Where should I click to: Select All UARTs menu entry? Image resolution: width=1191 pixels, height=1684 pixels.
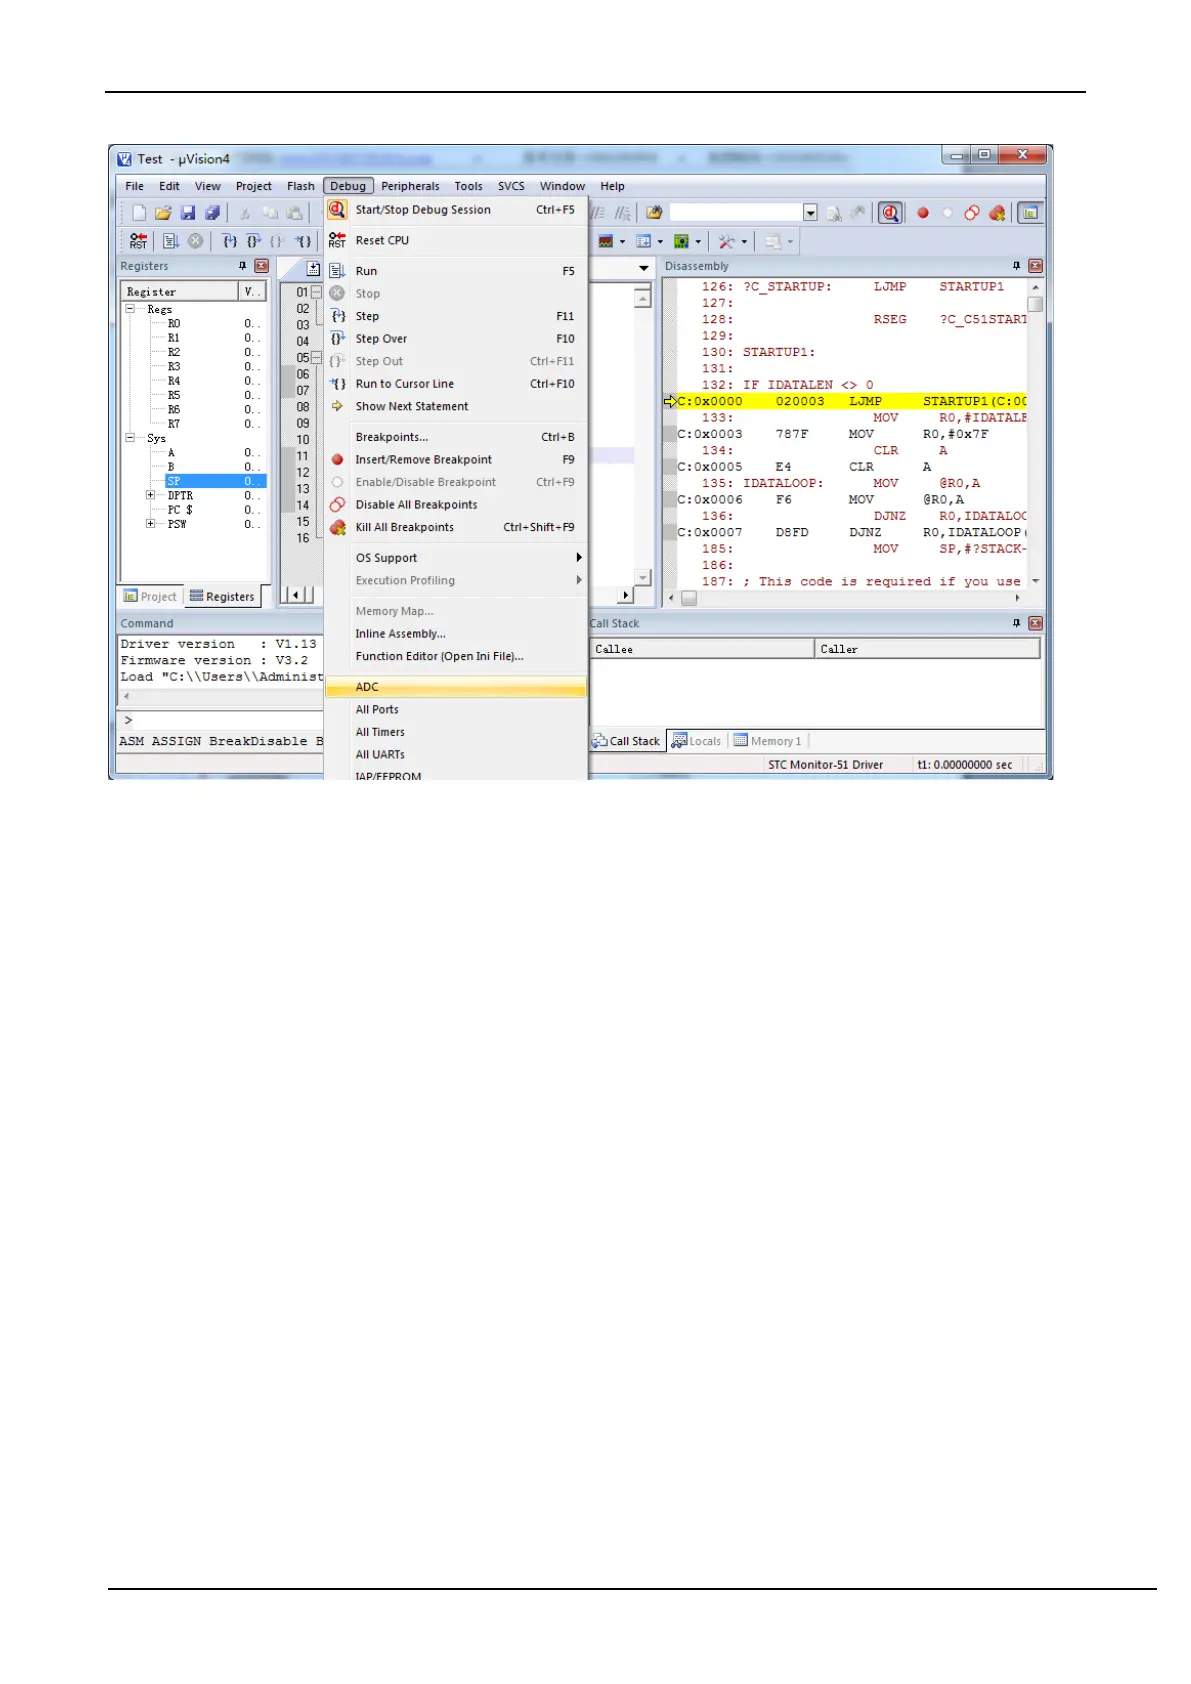click(x=456, y=755)
